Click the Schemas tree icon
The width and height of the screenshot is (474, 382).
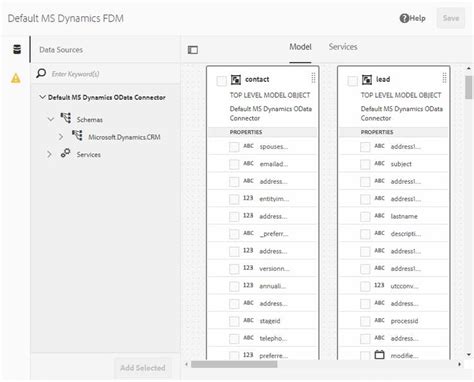point(66,118)
